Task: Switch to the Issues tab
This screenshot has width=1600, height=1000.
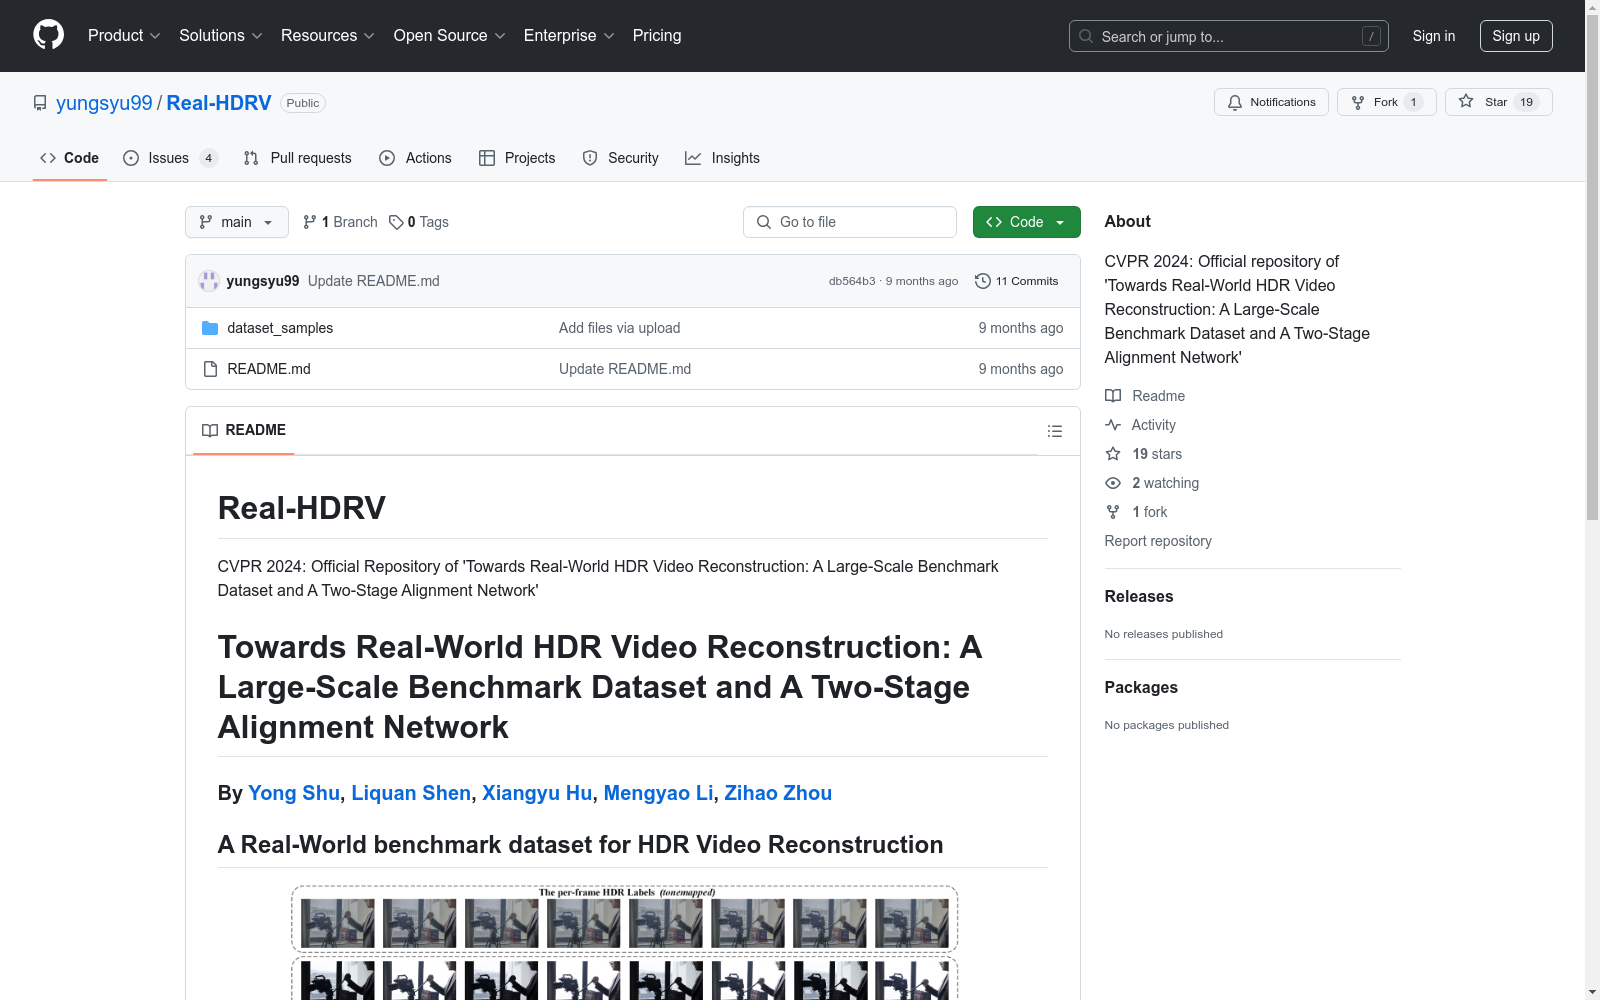Action: pyautogui.click(x=170, y=158)
